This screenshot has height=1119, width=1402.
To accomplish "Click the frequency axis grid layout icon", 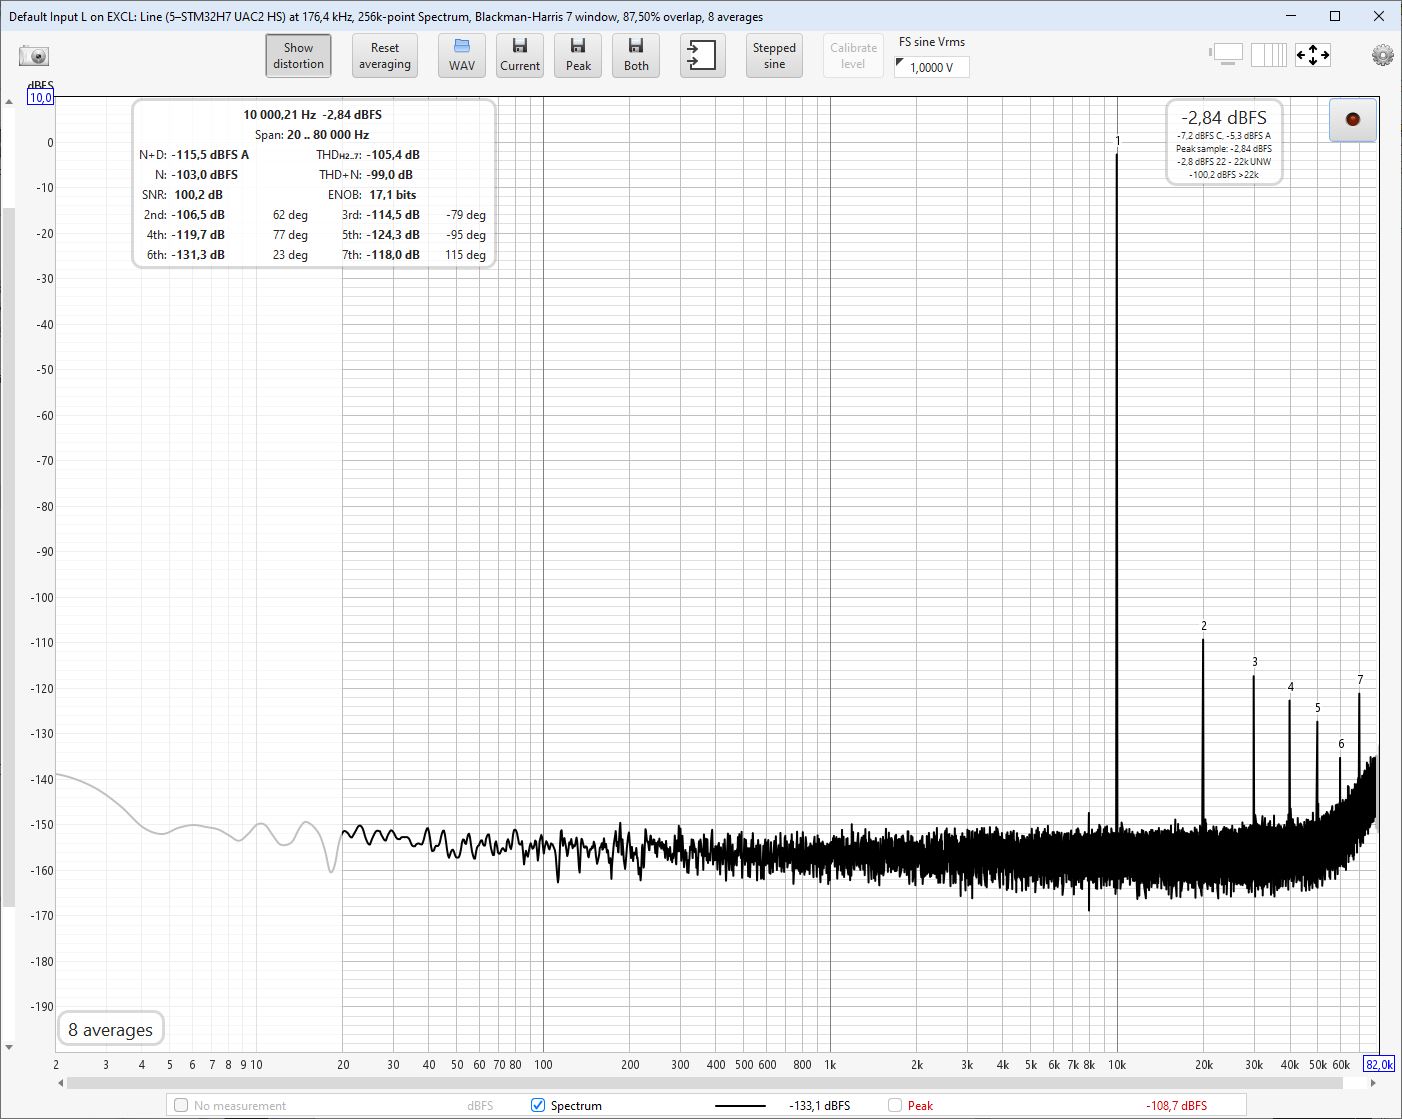I will [1269, 54].
